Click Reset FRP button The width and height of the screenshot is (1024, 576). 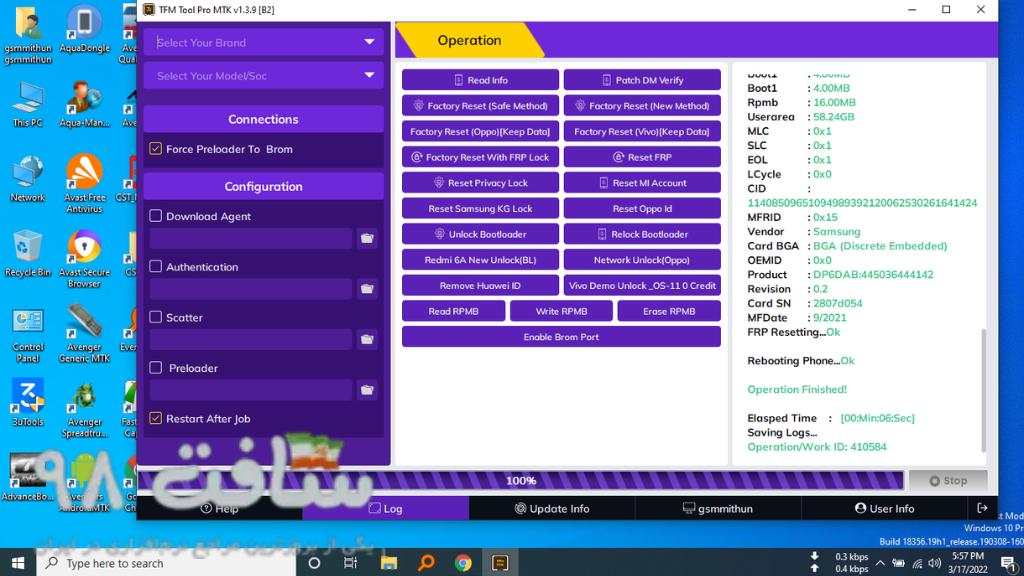642,157
